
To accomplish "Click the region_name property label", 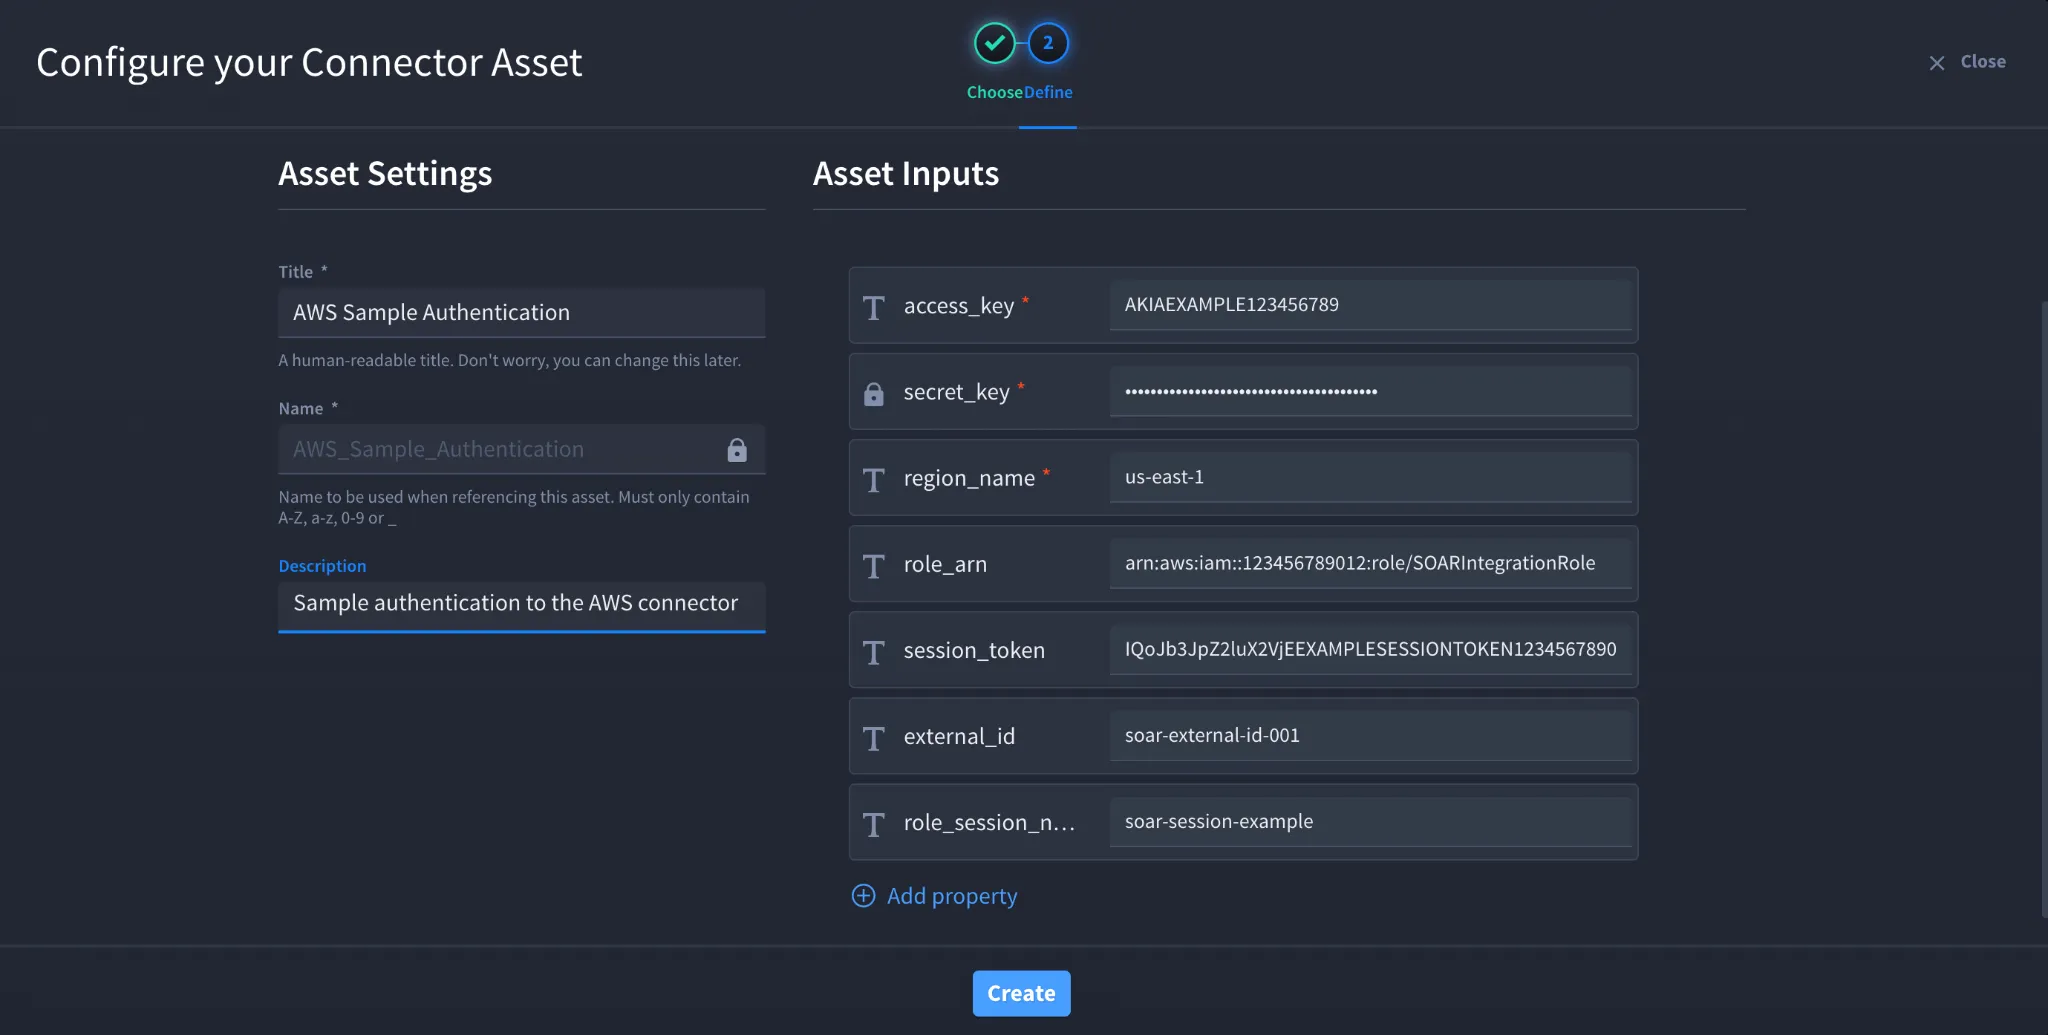I will click(x=969, y=478).
